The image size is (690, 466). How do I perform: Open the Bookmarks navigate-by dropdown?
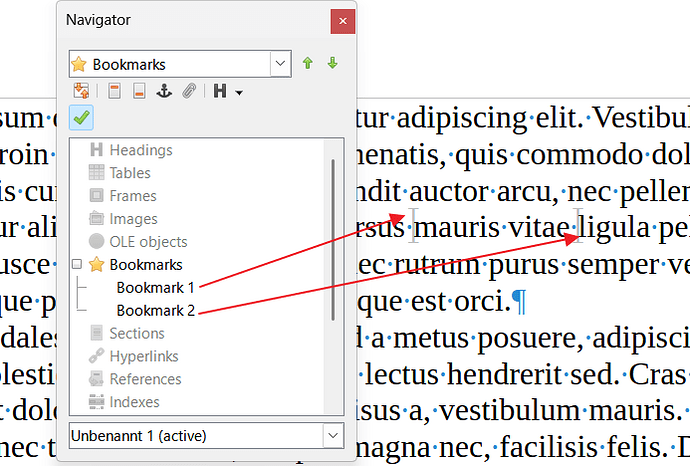pyautogui.click(x=280, y=64)
